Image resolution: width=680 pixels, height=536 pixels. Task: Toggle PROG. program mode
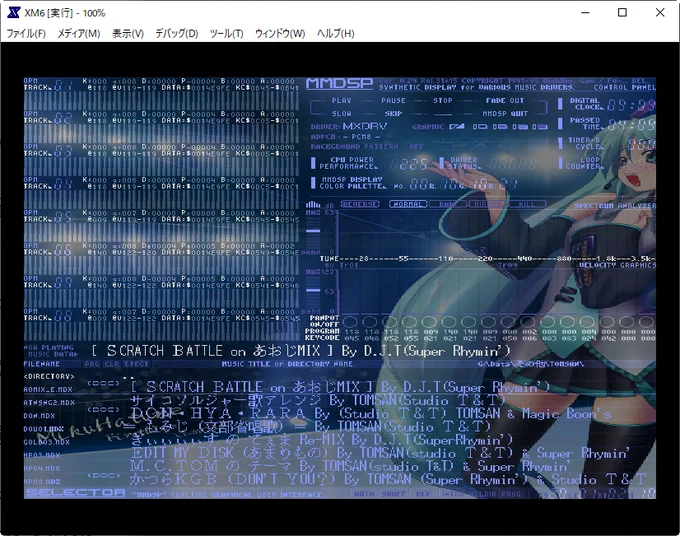pos(513,494)
